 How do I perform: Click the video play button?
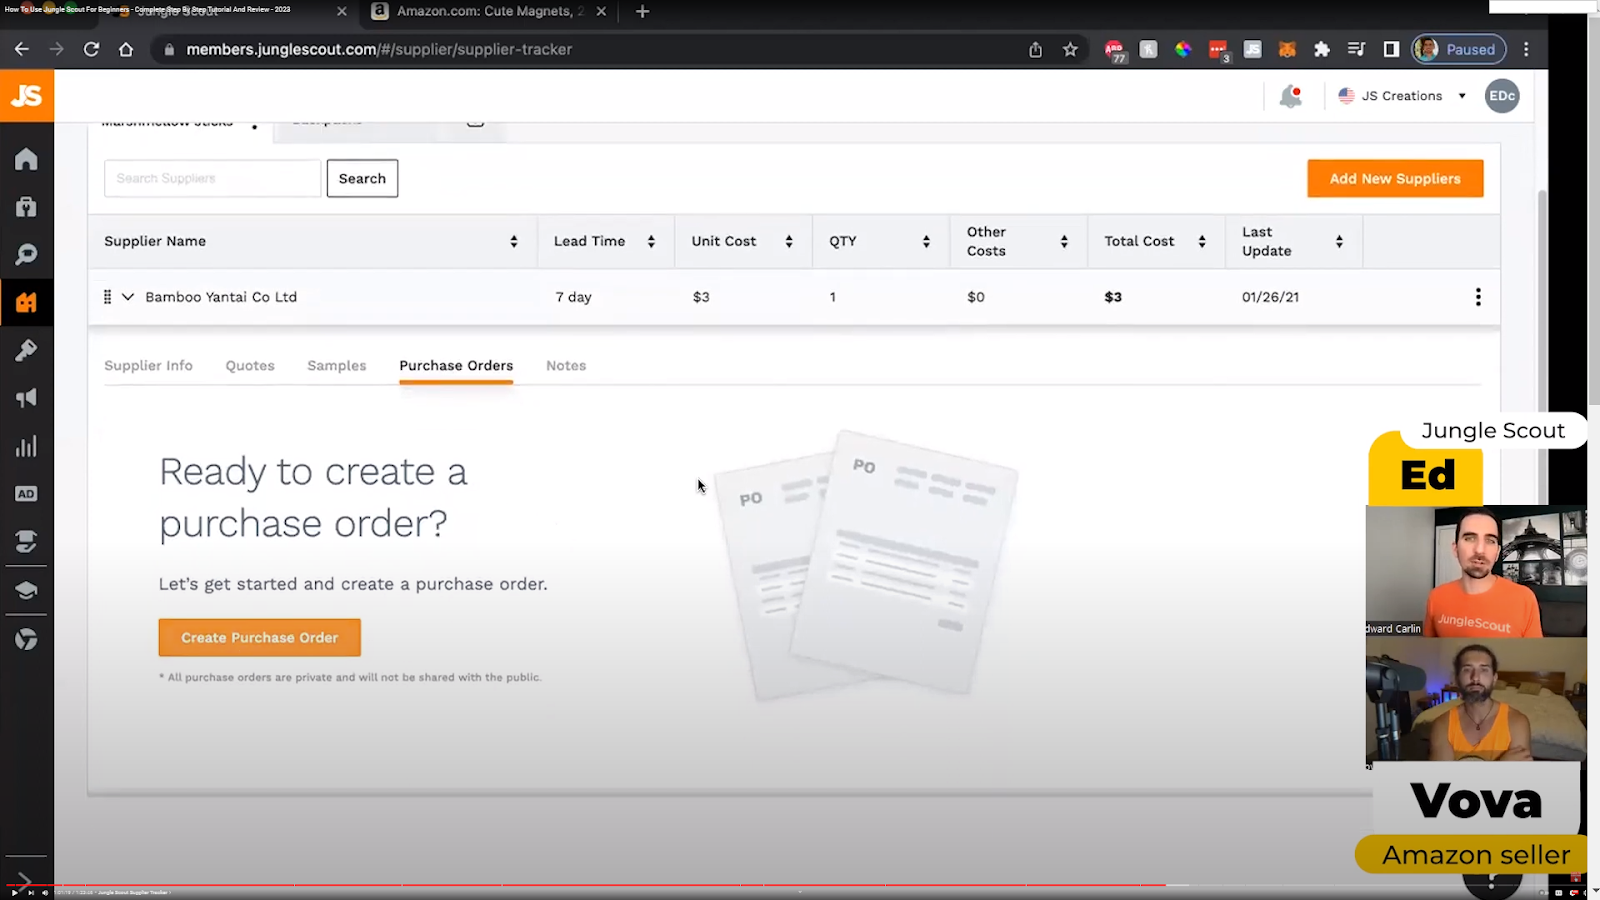[x=13, y=893]
